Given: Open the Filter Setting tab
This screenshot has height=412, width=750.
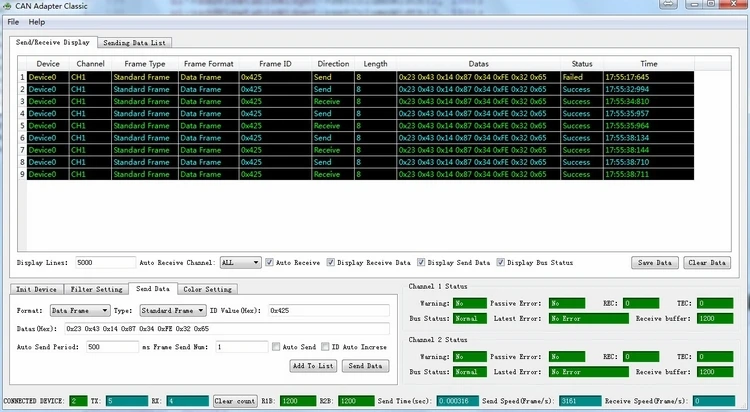Looking at the screenshot, I should [97, 289].
